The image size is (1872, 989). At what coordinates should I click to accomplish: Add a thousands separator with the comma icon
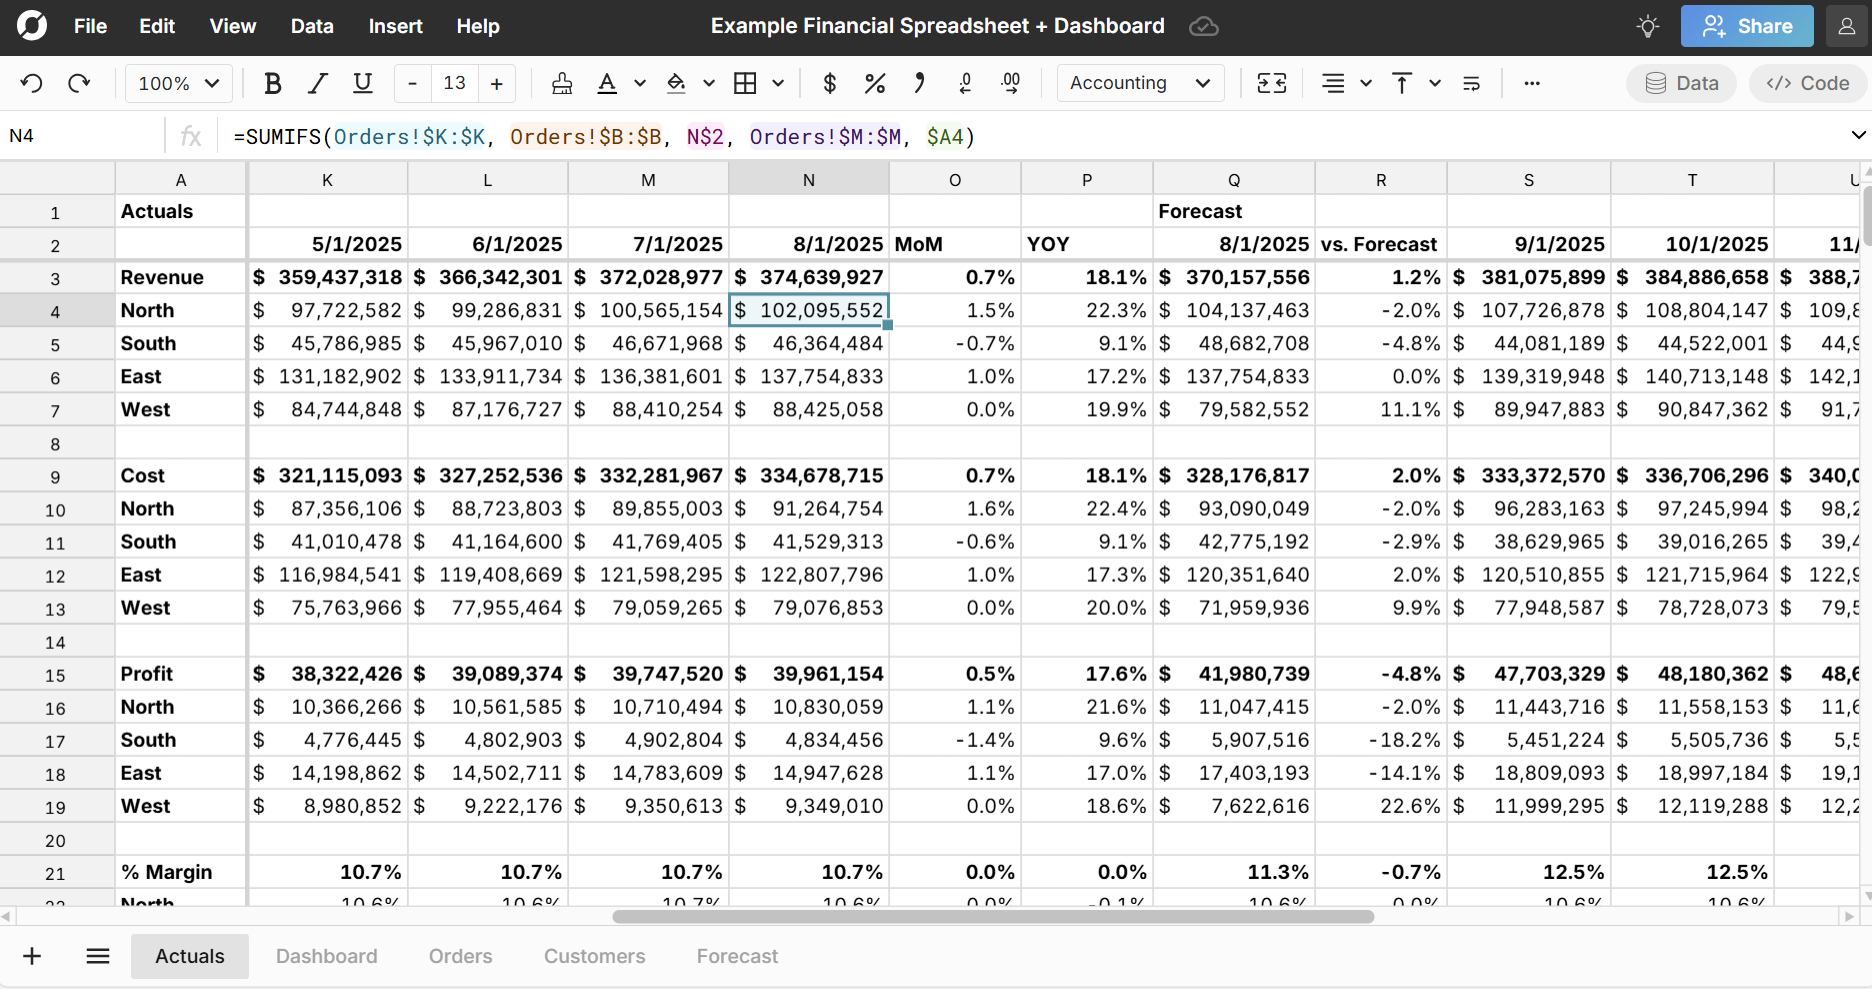coord(919,83)
